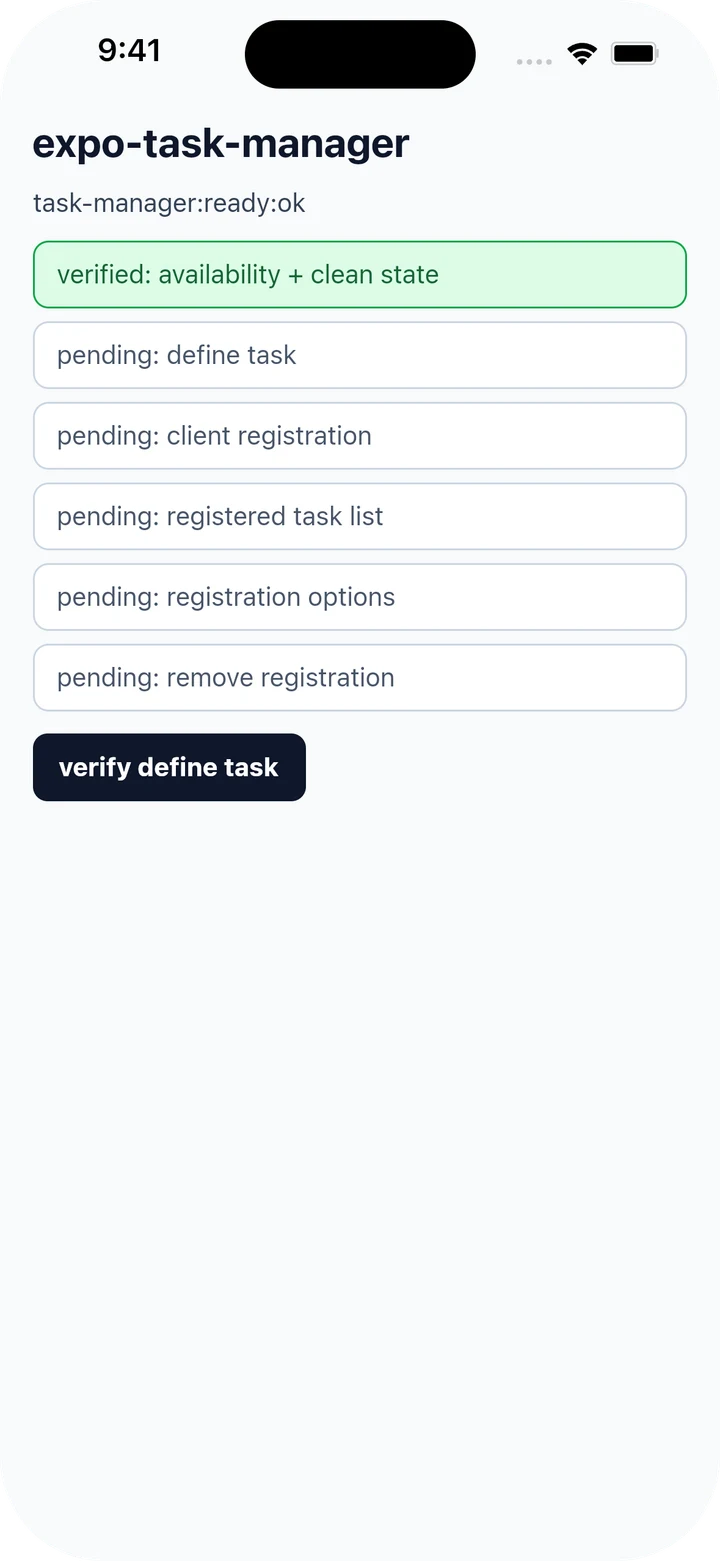Screen dimensions: 720x1561
Task: Click the verify define task button
Action: 169,767
